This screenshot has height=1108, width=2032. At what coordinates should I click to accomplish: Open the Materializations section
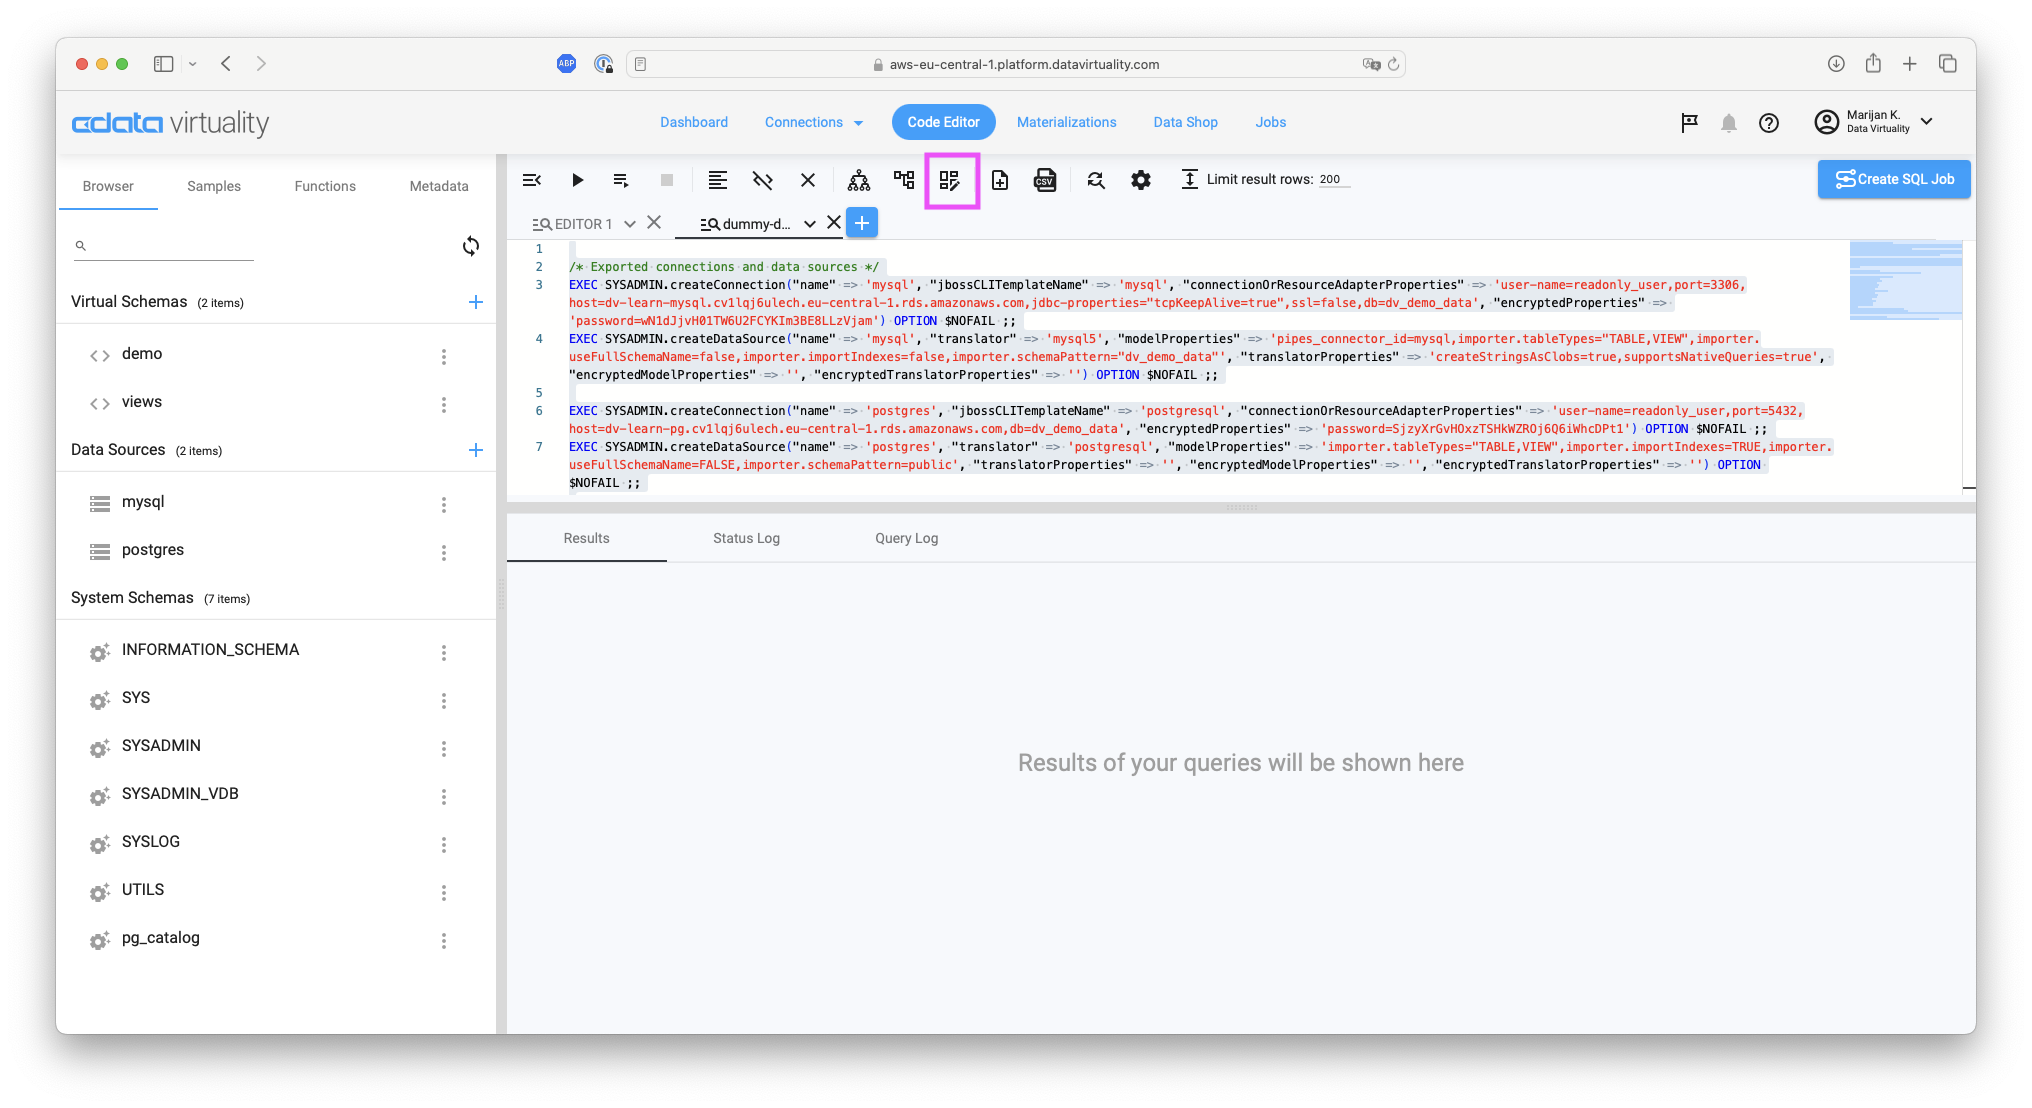(x=1066, y=122)
